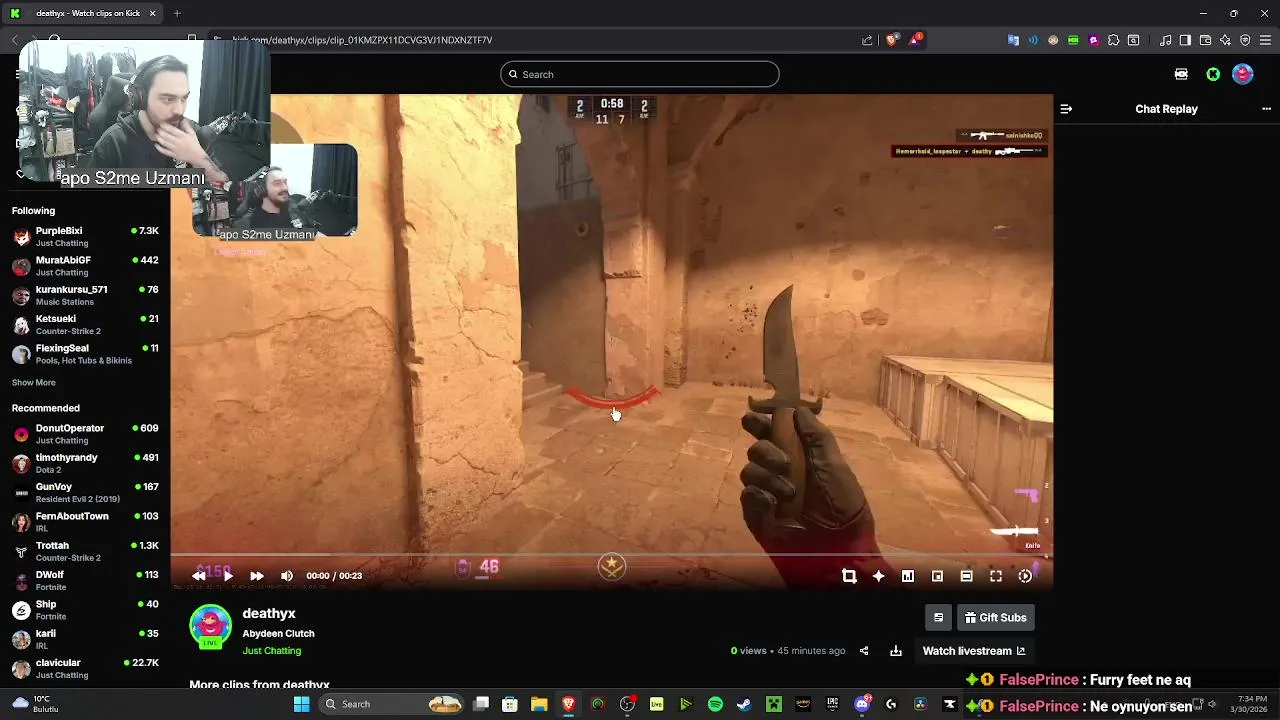The height and width of the screenshot is (720, 1280).
Task: Open Brave Leo AI sparkle icon
Action: 1225,40
